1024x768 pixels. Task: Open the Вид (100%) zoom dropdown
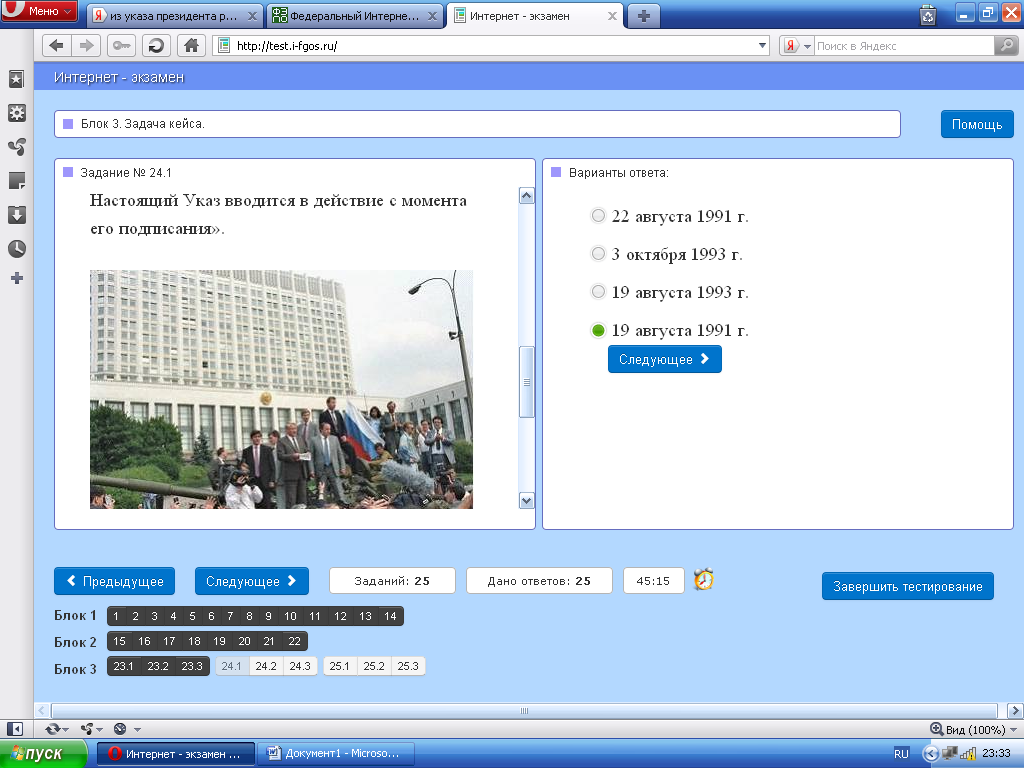974,729
